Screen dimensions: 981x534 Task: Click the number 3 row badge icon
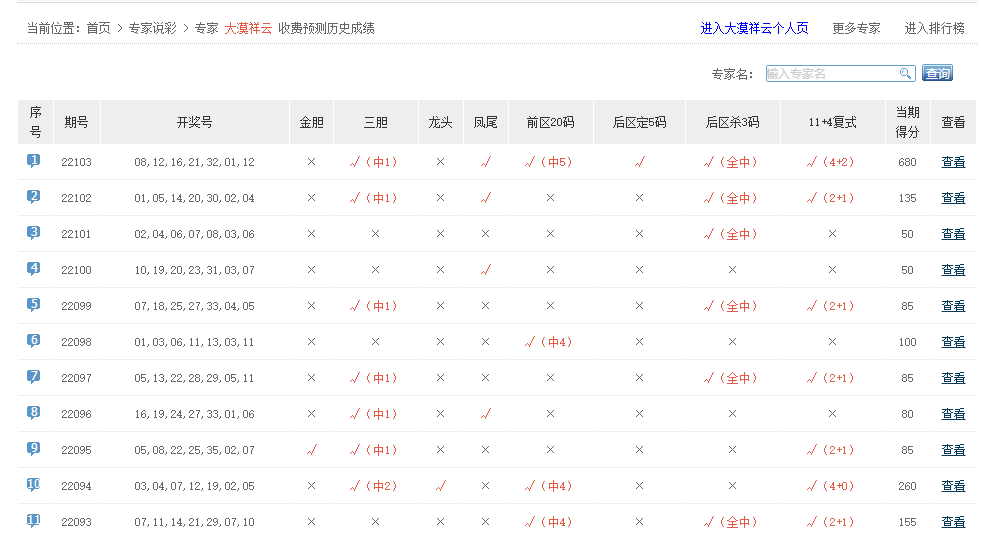(x=34, y=233)
